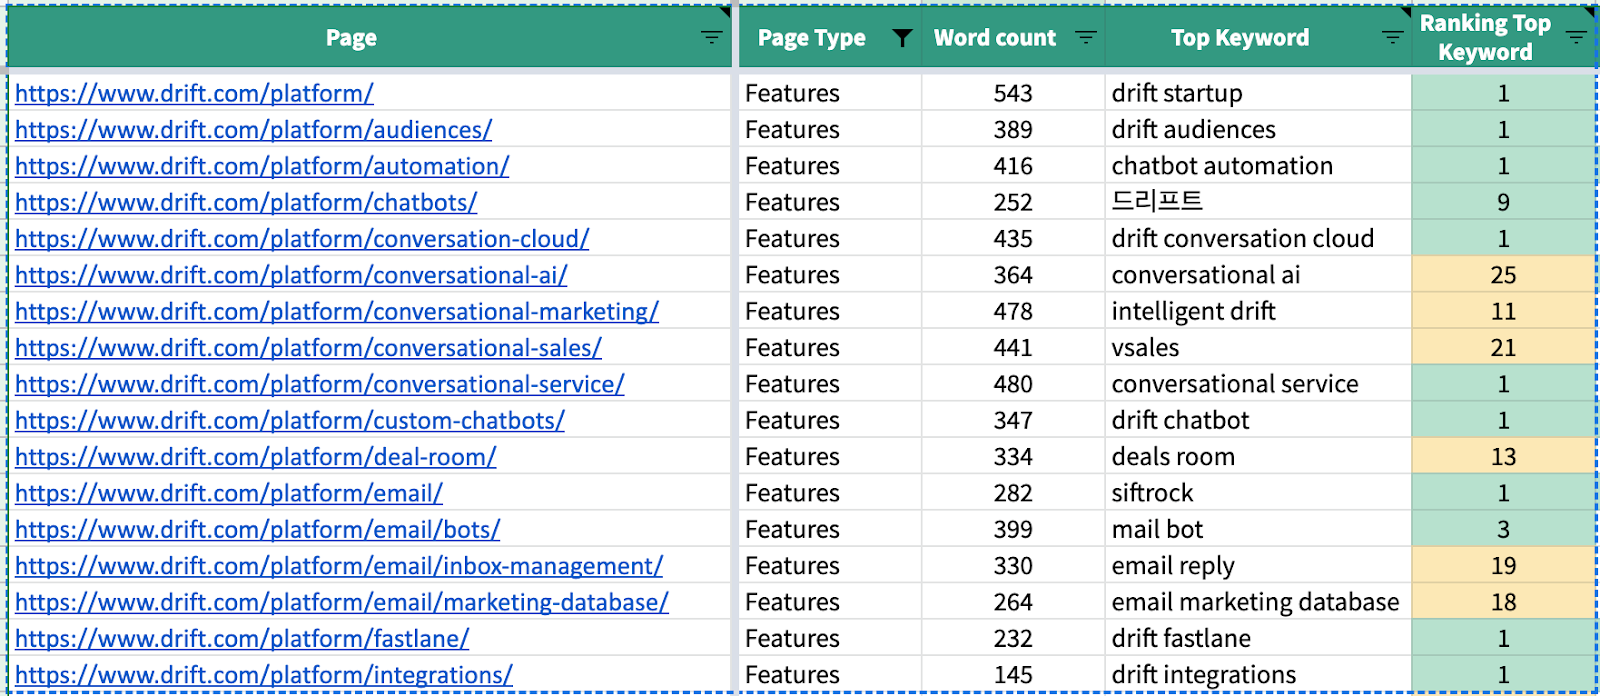Select the 'email reply' keyword cell
Screen dimensions: 1600x696
click(x=1258, y=565)
